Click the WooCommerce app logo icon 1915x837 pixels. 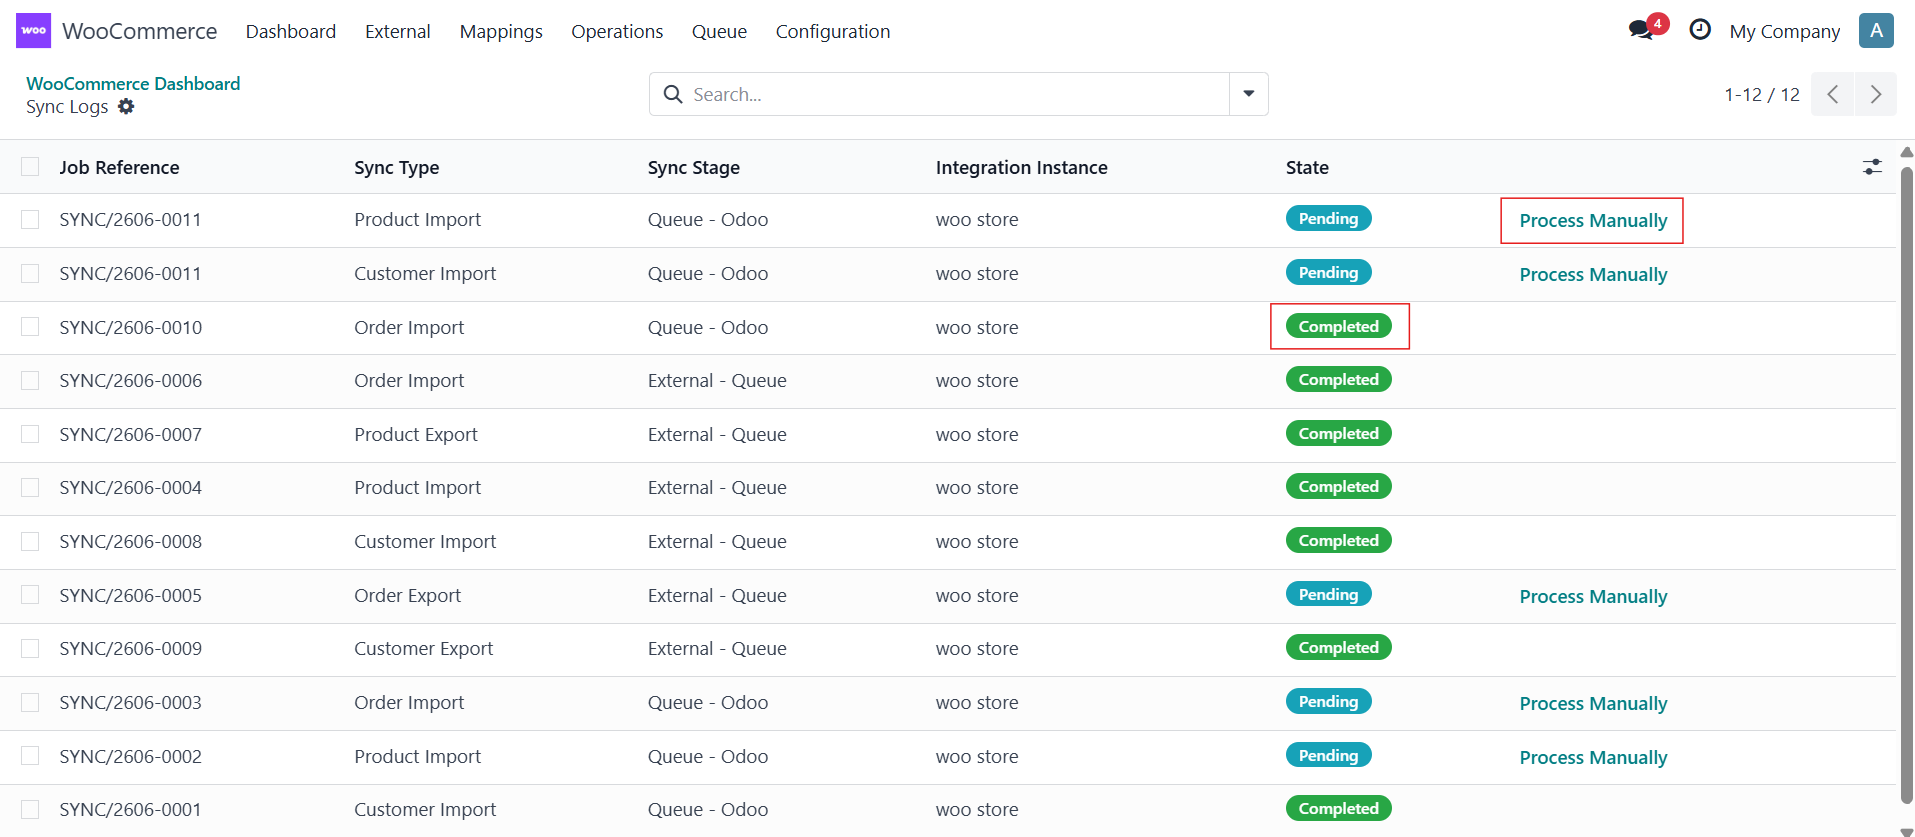coord(33,31)
